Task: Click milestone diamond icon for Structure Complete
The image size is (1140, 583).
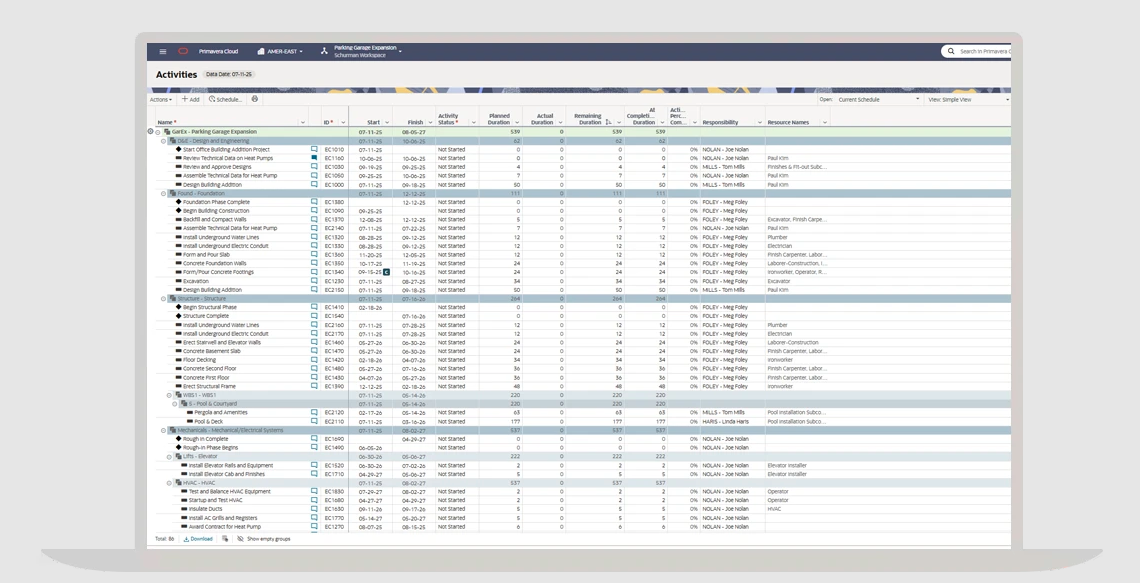Action: (x=179, y=316)
